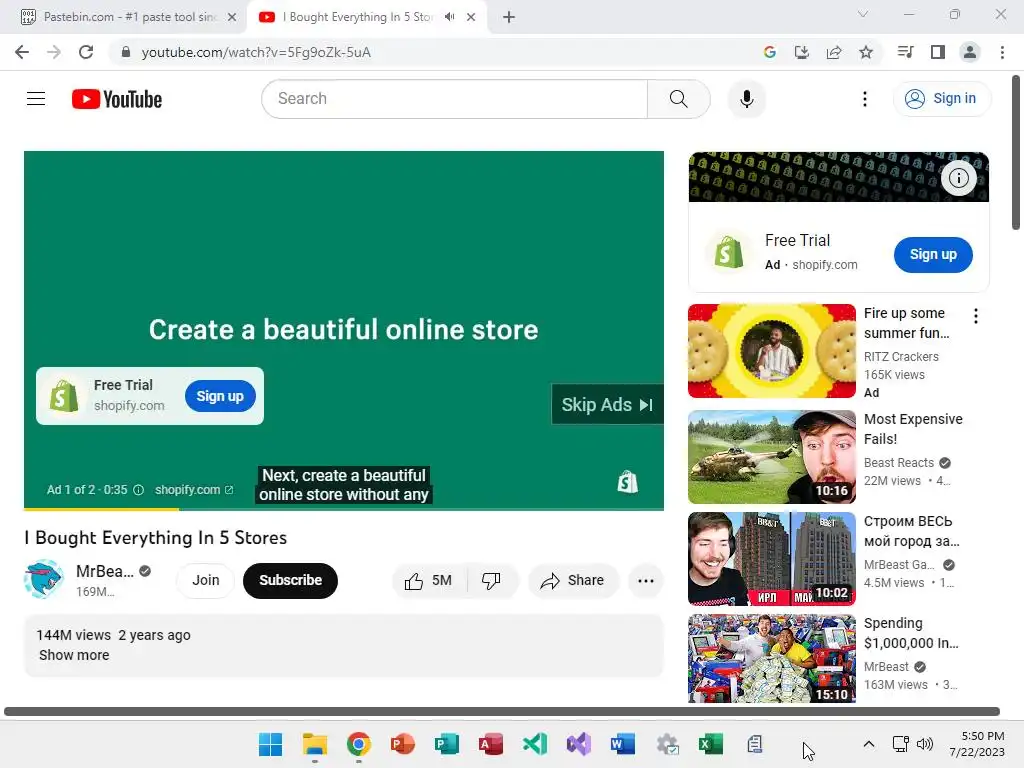Close the Pastebin.com tab
The width and height of the screenshot is (1024, 768).
pyautogui.click(x=232, y=17)
